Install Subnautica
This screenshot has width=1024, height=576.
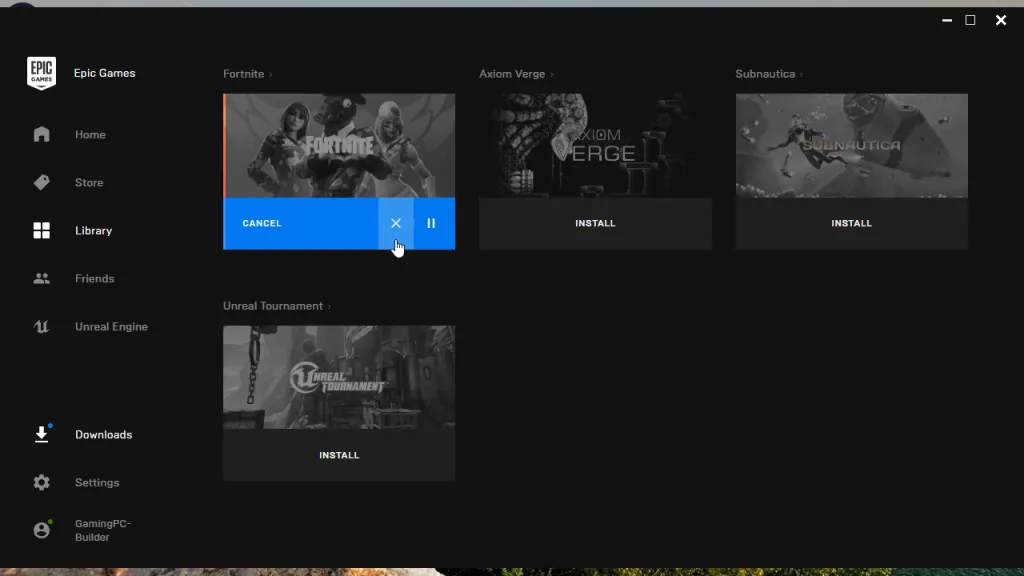coord(852,223)
